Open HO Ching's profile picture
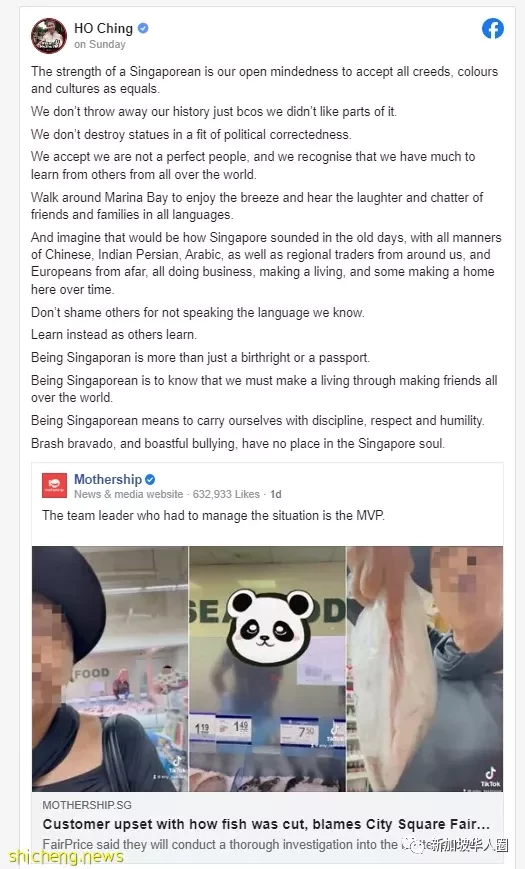The height and width of the screenshot is (869, 525). tap(49, 35)
